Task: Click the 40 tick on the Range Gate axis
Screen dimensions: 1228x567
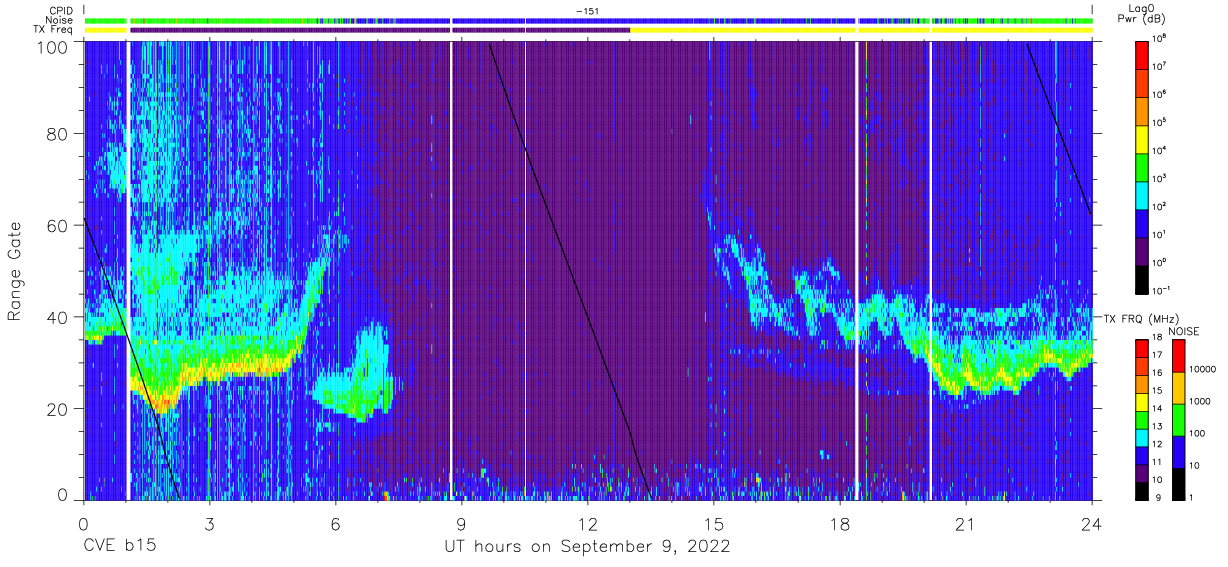Action: tap(57, 318)
